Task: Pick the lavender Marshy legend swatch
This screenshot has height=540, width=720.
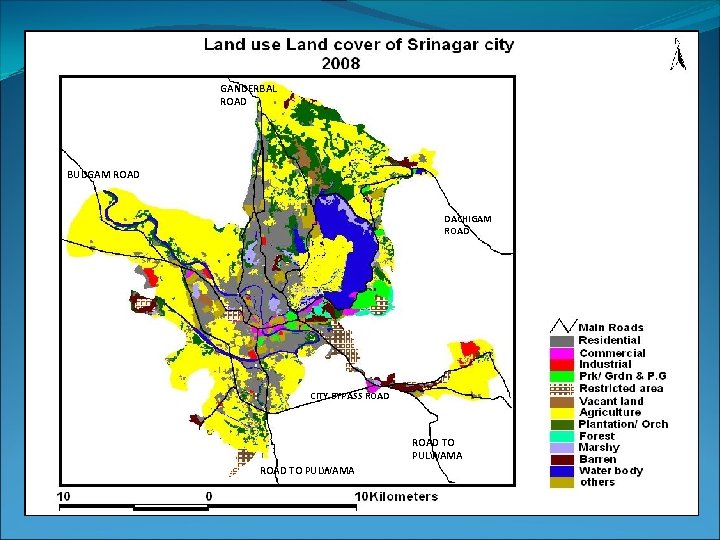Action: click(562, 448)
